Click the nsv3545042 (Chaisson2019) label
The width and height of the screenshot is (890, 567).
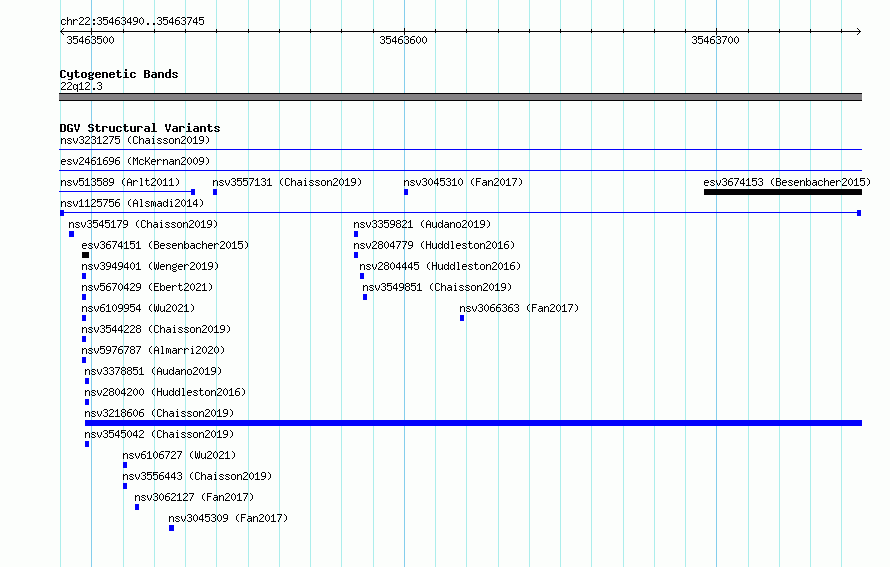coord(159,434)
